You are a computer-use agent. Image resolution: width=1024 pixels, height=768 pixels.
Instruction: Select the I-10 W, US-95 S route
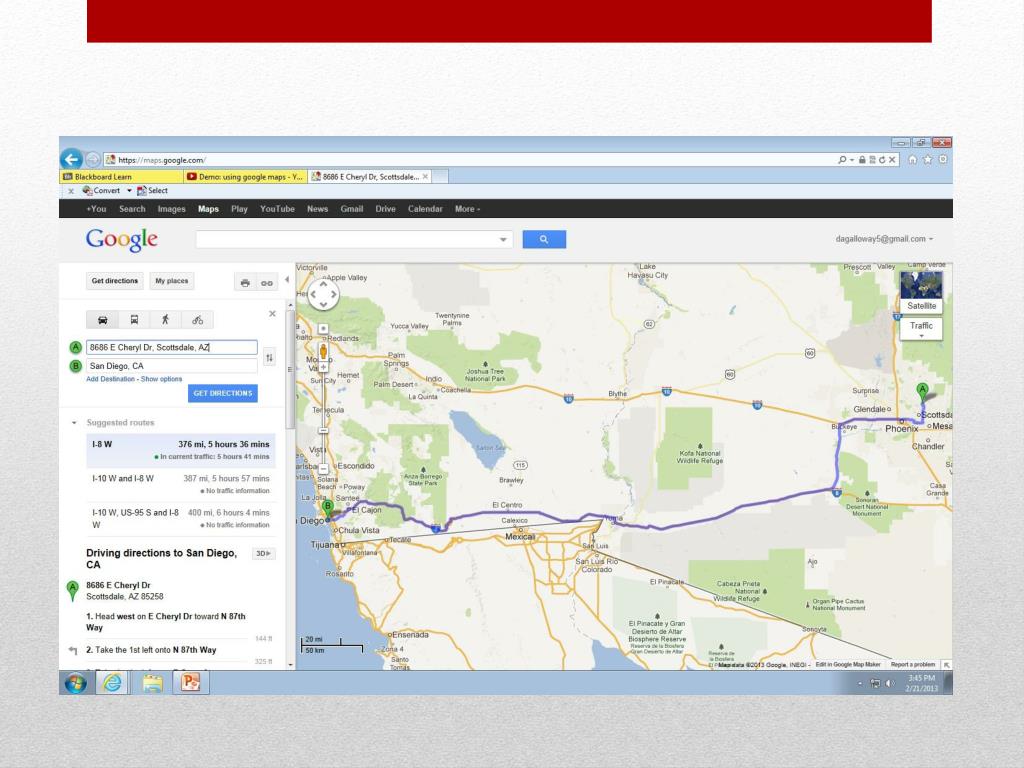point(181,519)
